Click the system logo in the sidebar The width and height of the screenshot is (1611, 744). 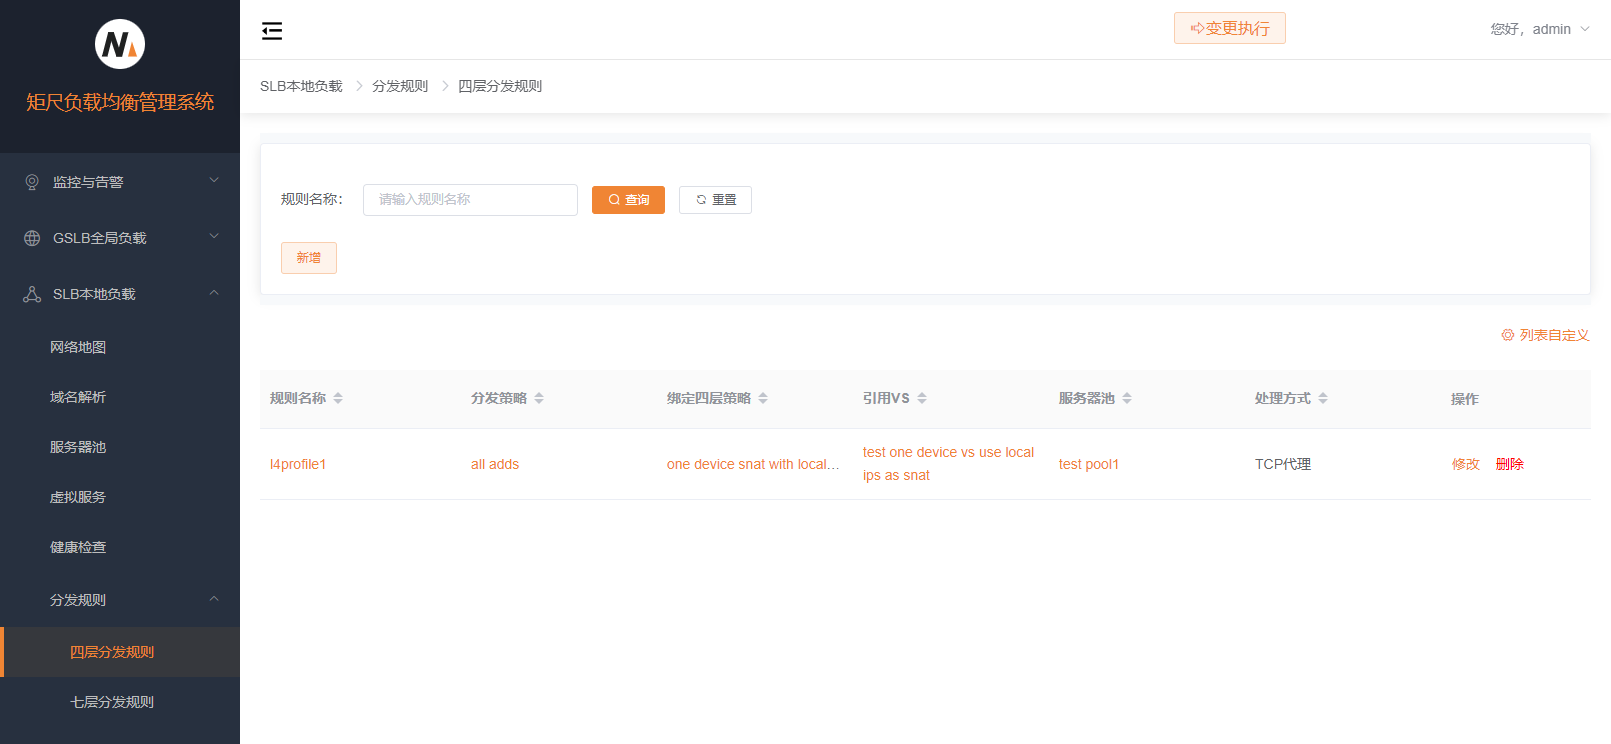point(120,44)
